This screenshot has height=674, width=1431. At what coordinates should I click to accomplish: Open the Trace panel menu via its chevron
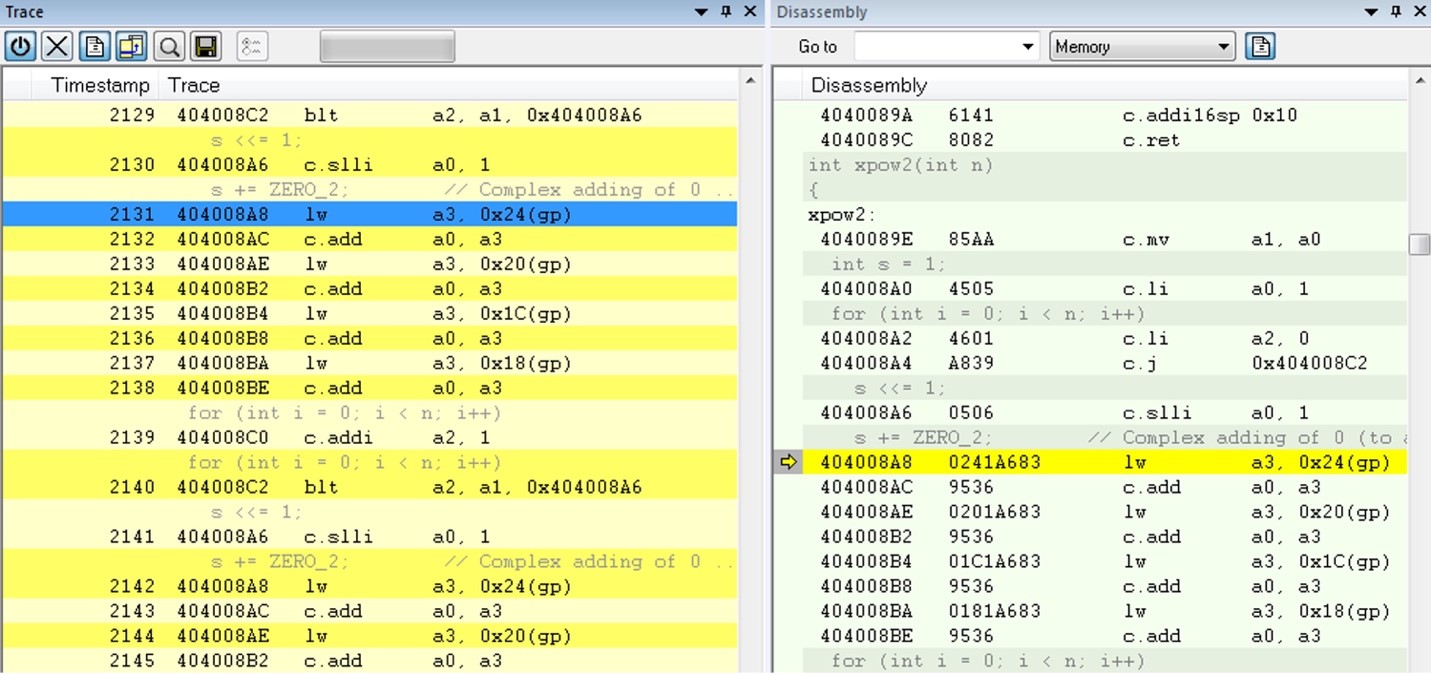(x=701, y=12)
